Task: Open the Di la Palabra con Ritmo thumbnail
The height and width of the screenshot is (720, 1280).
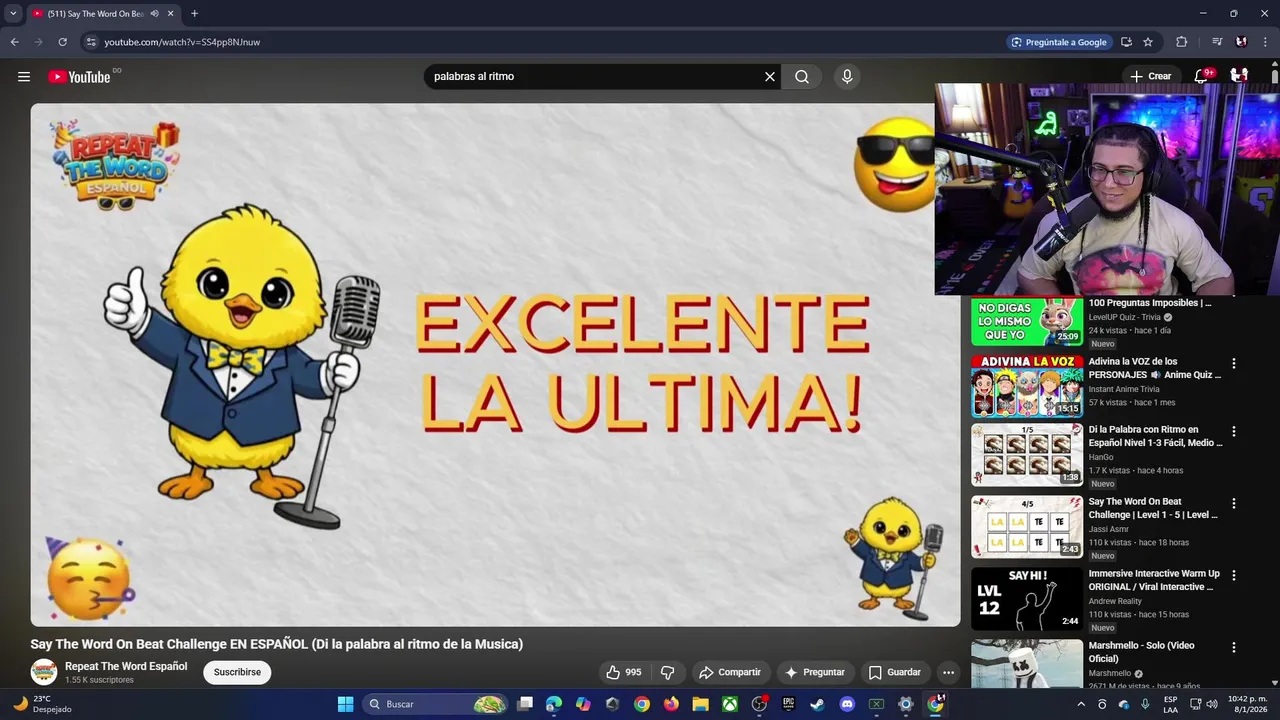Action: [1027, 455]
